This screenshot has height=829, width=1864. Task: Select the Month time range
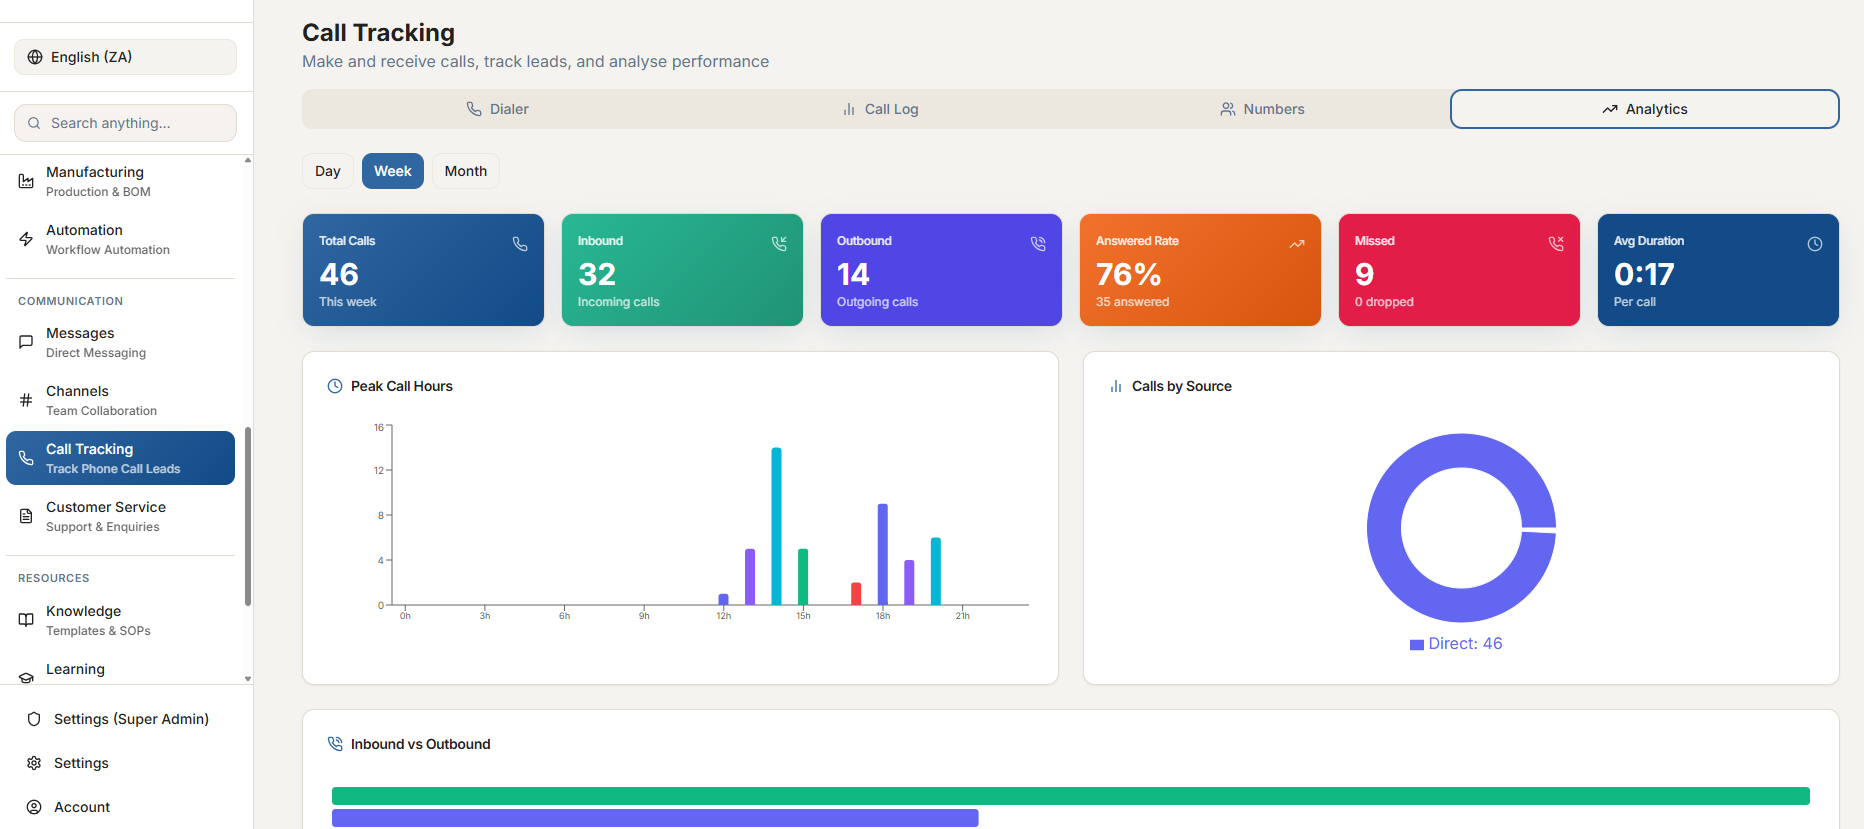[466, 171]
